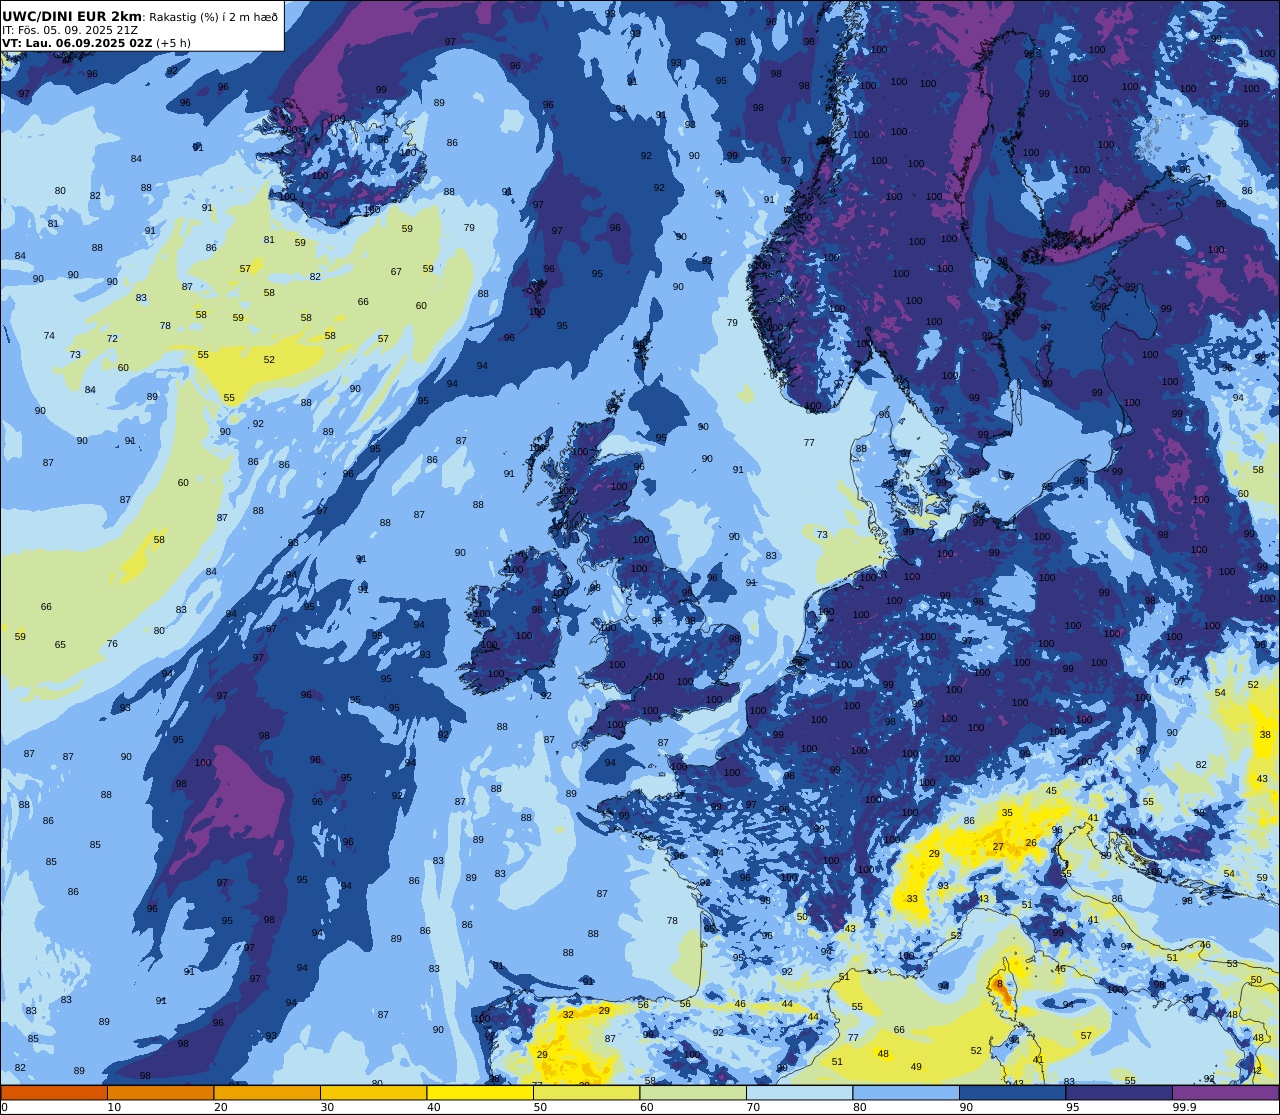
Task: Click the humidity value 8 over Corsica
Action: click(x=999, y=984)
